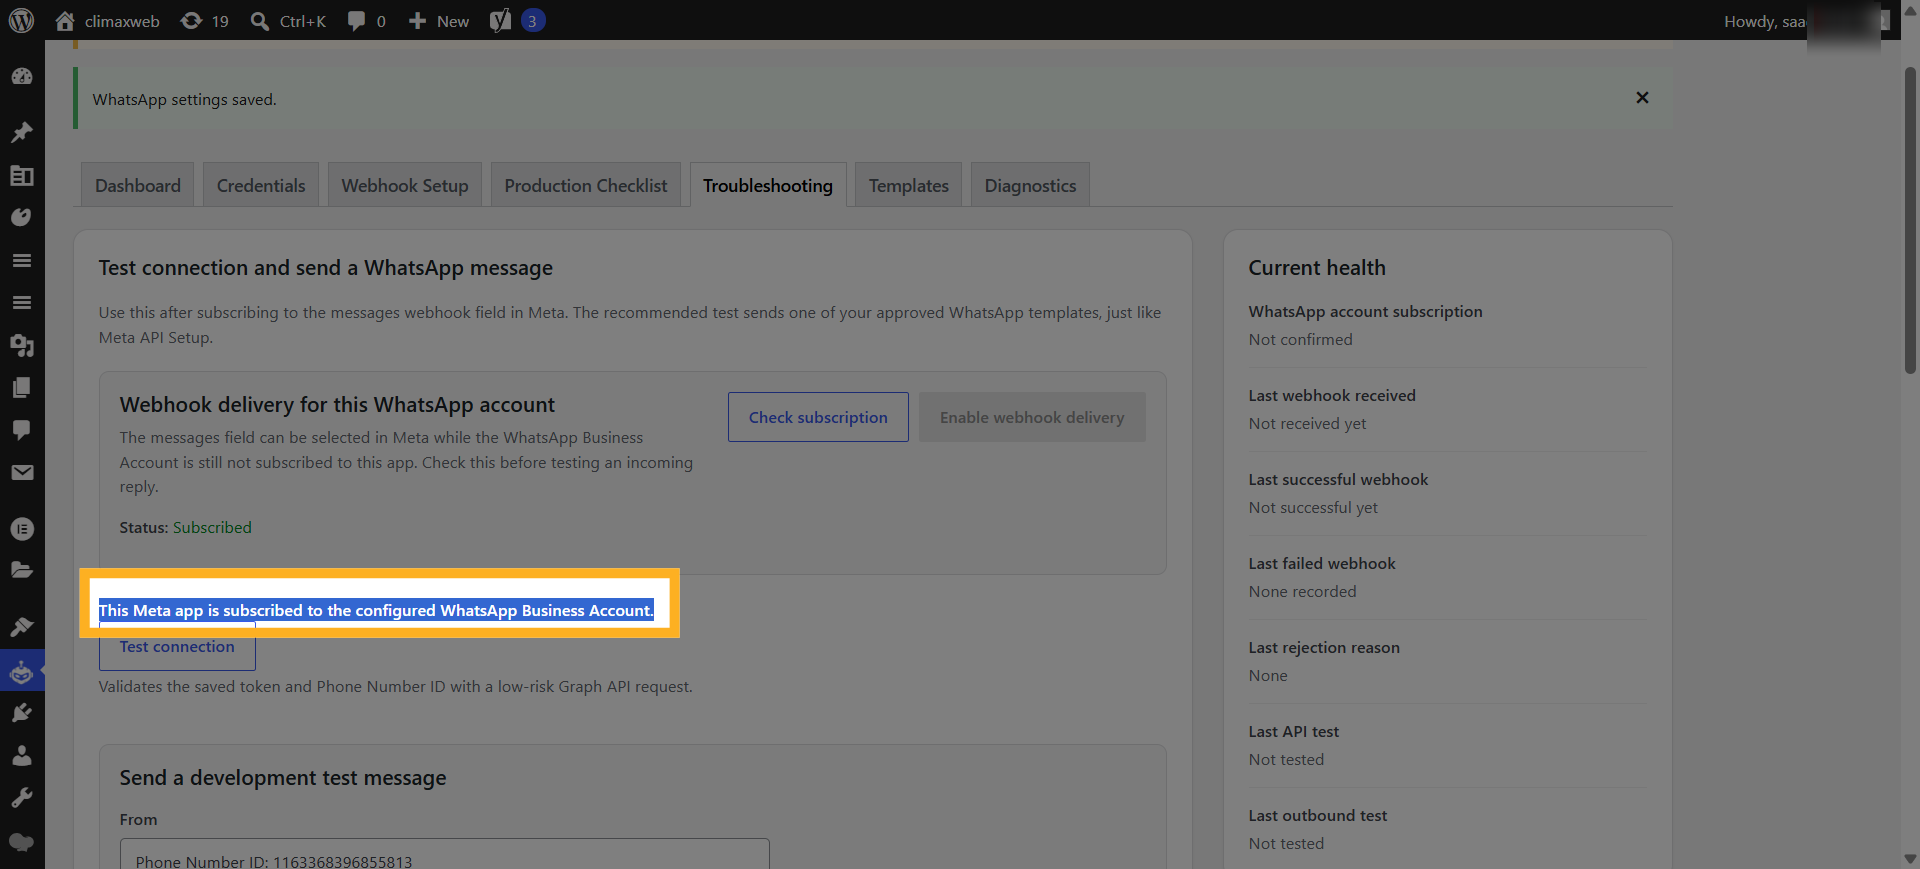
Task: Click the Enable webhook delivery button
Action: click(x=1032, y=417)
